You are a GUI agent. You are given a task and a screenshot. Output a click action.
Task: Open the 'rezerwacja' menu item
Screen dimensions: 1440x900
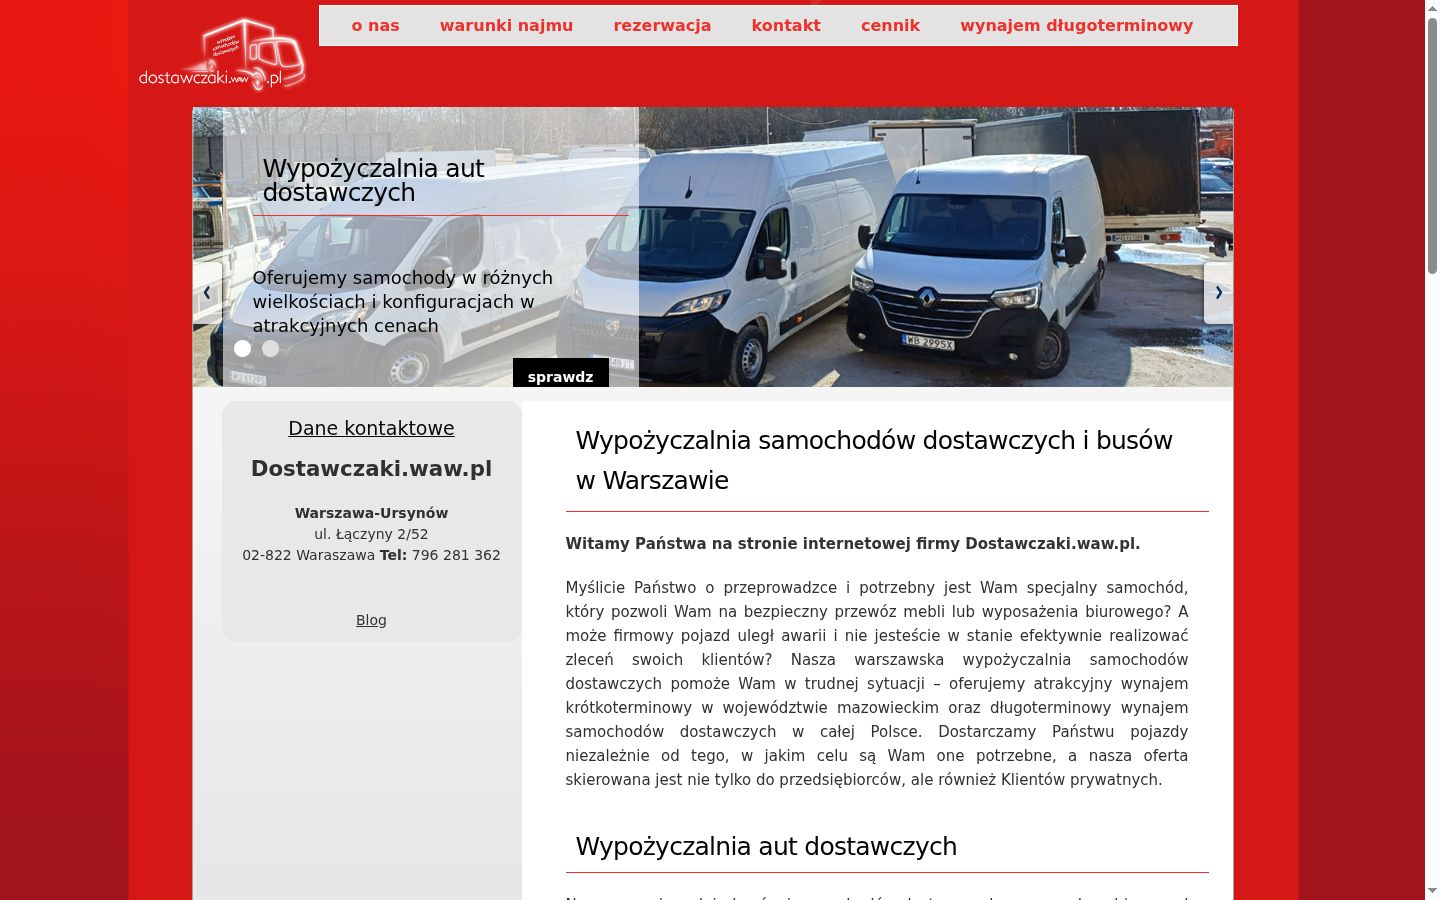click(x=662, y=26)
